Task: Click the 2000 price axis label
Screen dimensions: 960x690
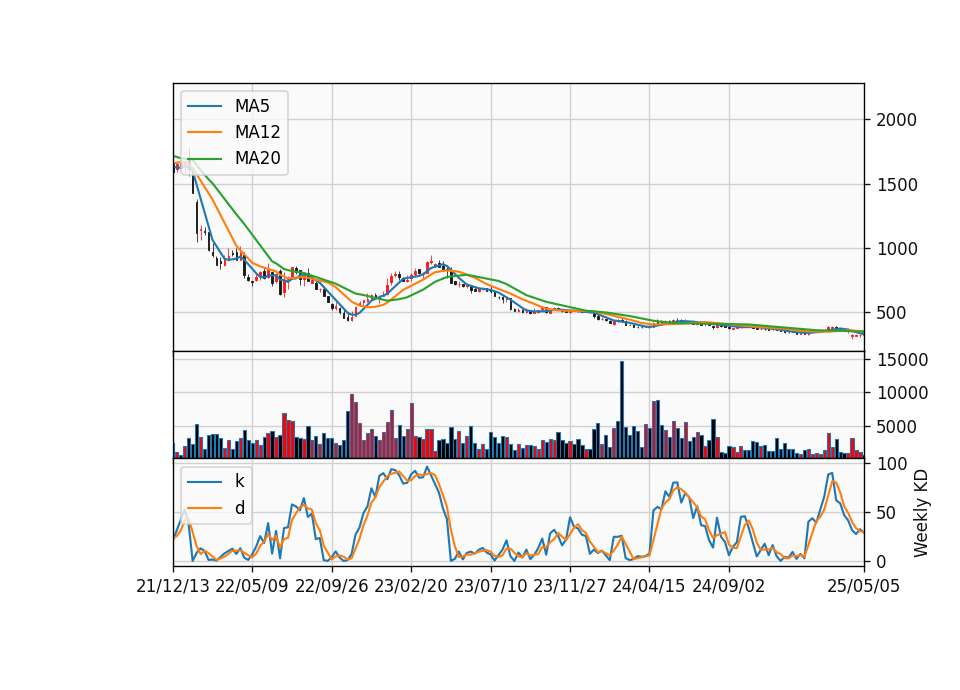Action: [x=896, y=120]
